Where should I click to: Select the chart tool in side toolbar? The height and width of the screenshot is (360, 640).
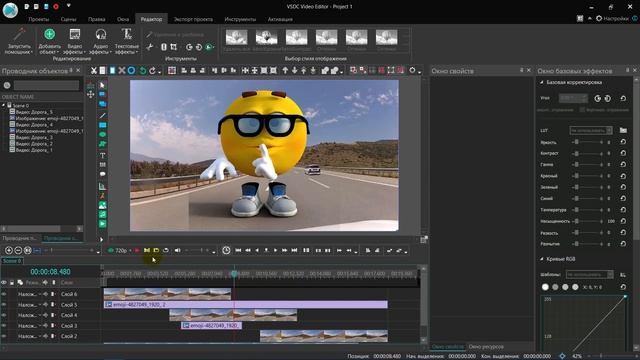point(102,186)
